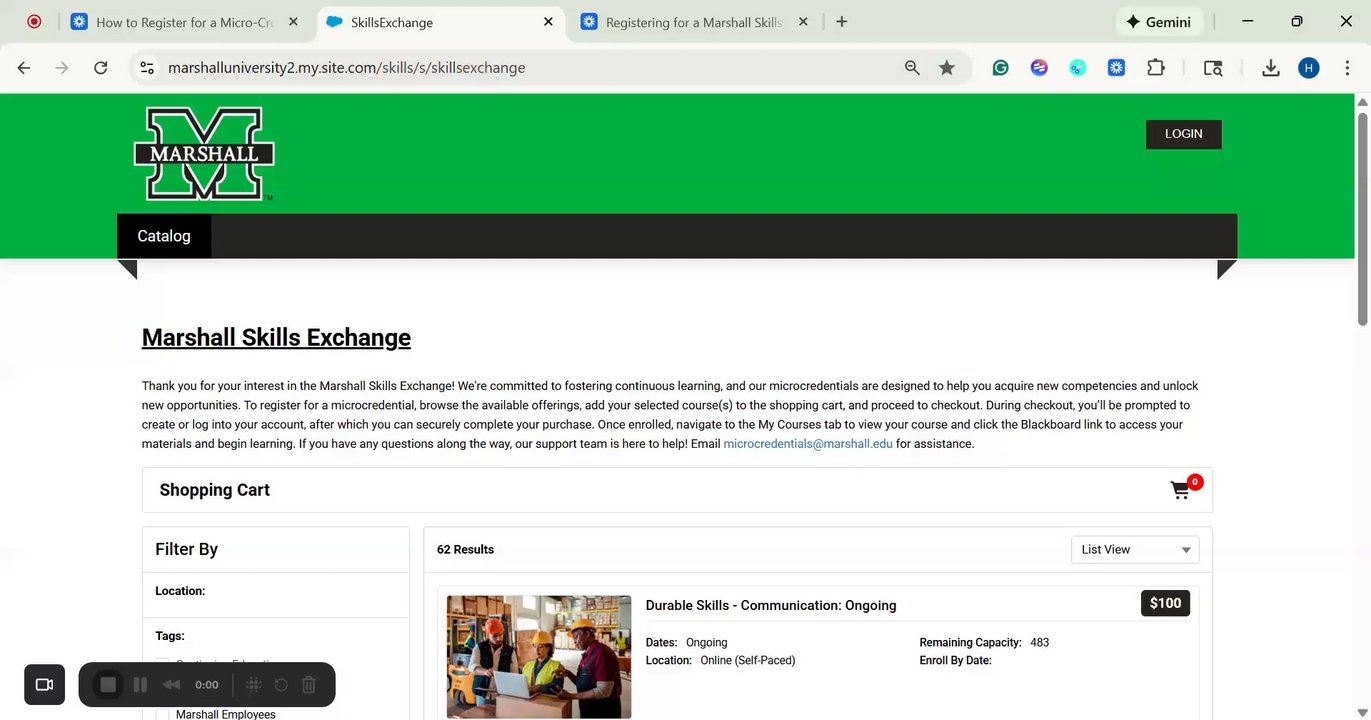Image resolution: width=1371 pixels, height=720 pixels.
Task: Email microcredentials@marshall.edu
Action: 808,444
